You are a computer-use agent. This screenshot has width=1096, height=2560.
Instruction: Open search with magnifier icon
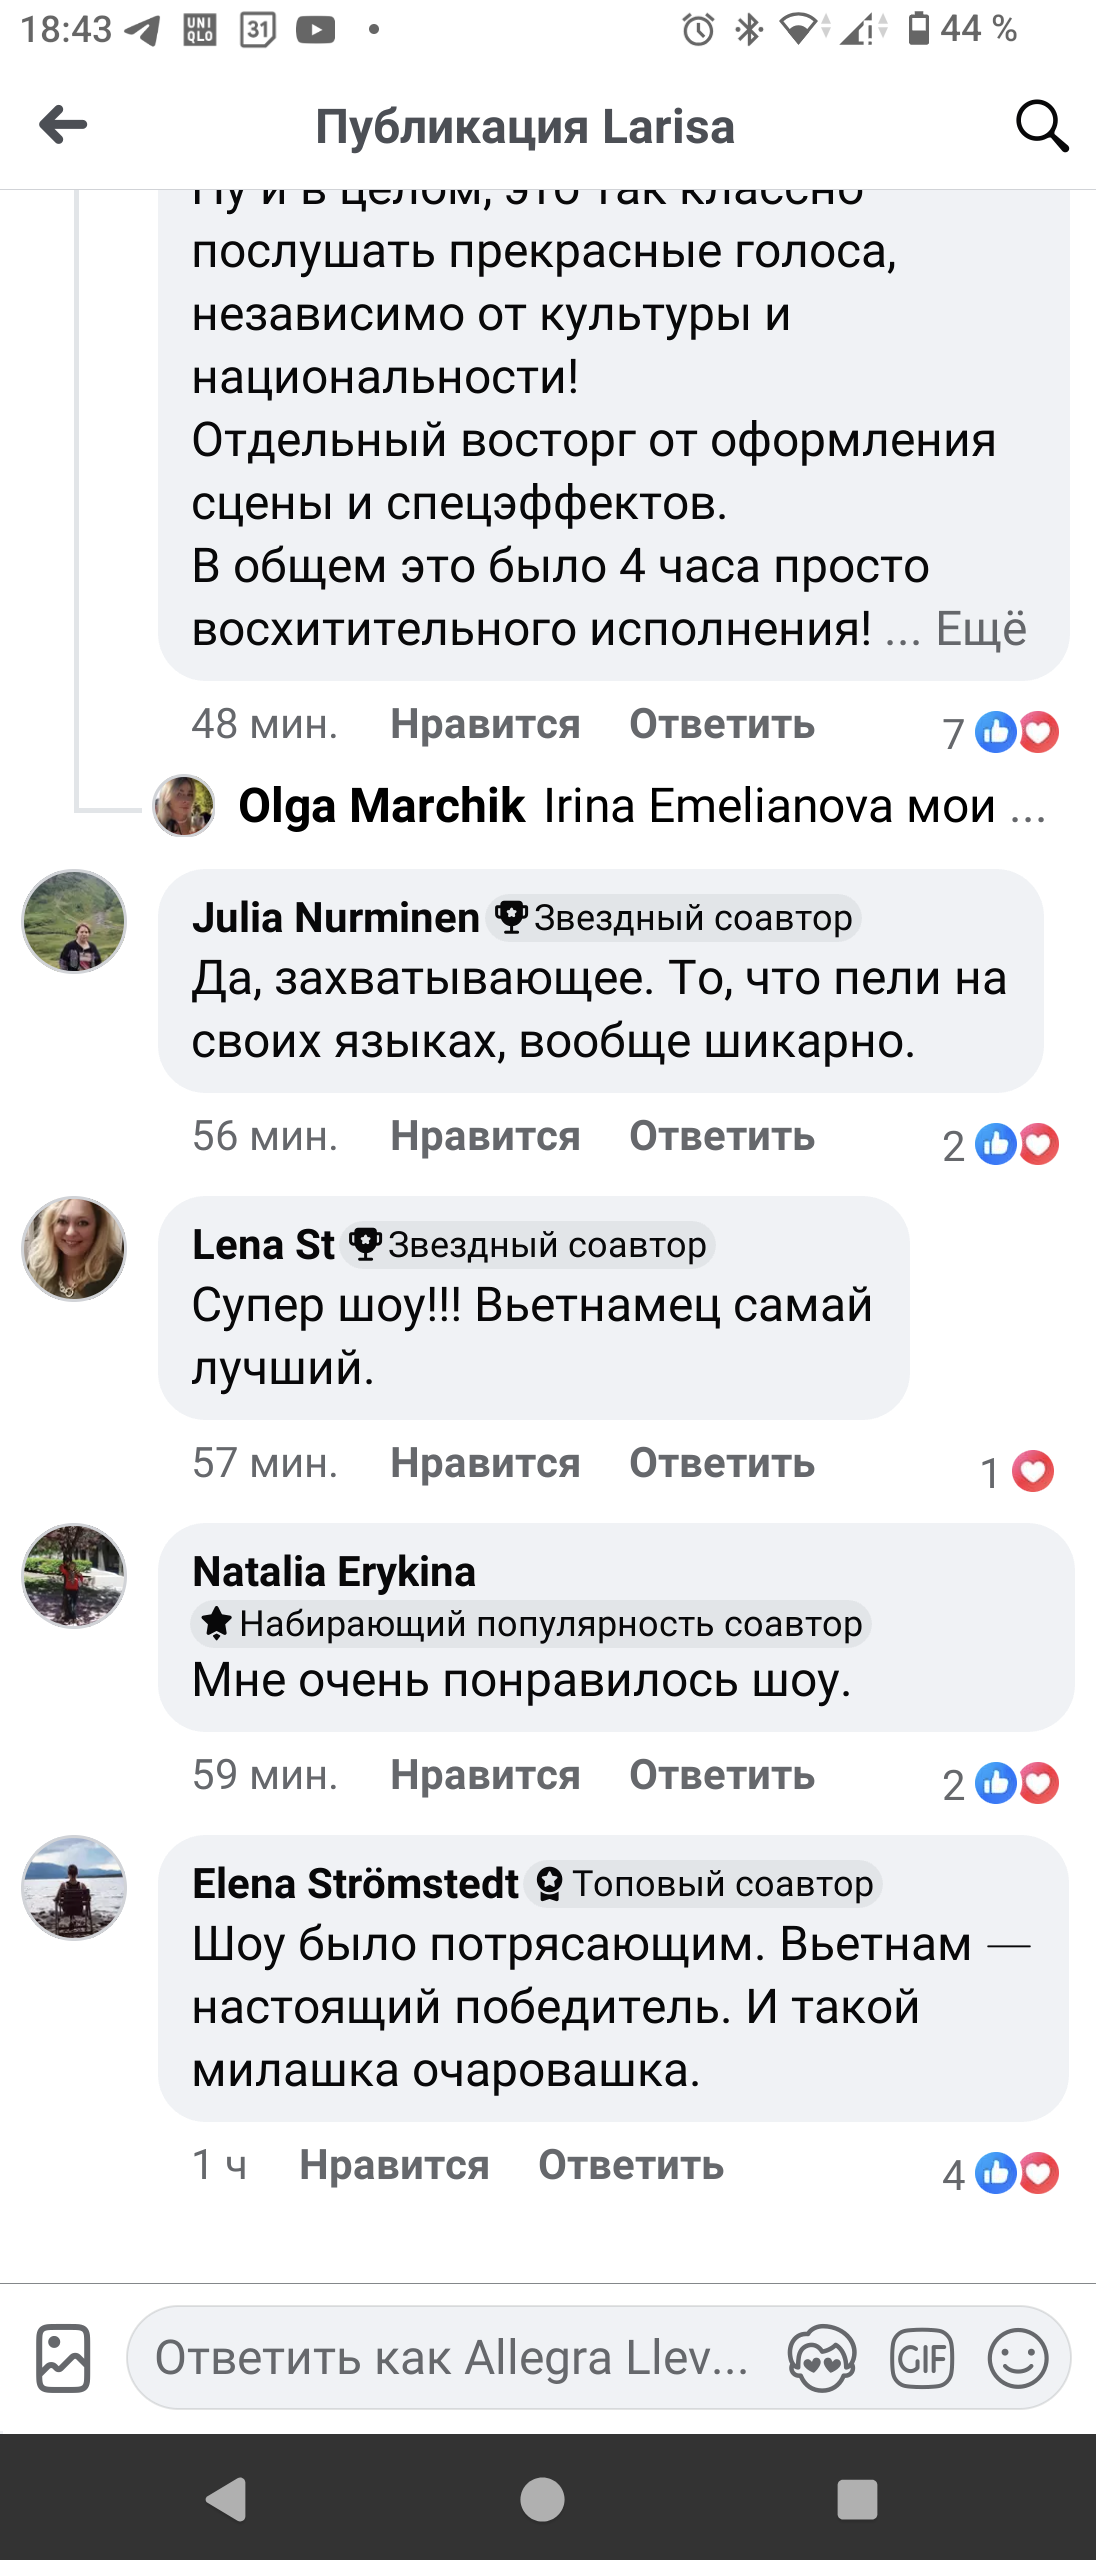(x=1041, y=127)
